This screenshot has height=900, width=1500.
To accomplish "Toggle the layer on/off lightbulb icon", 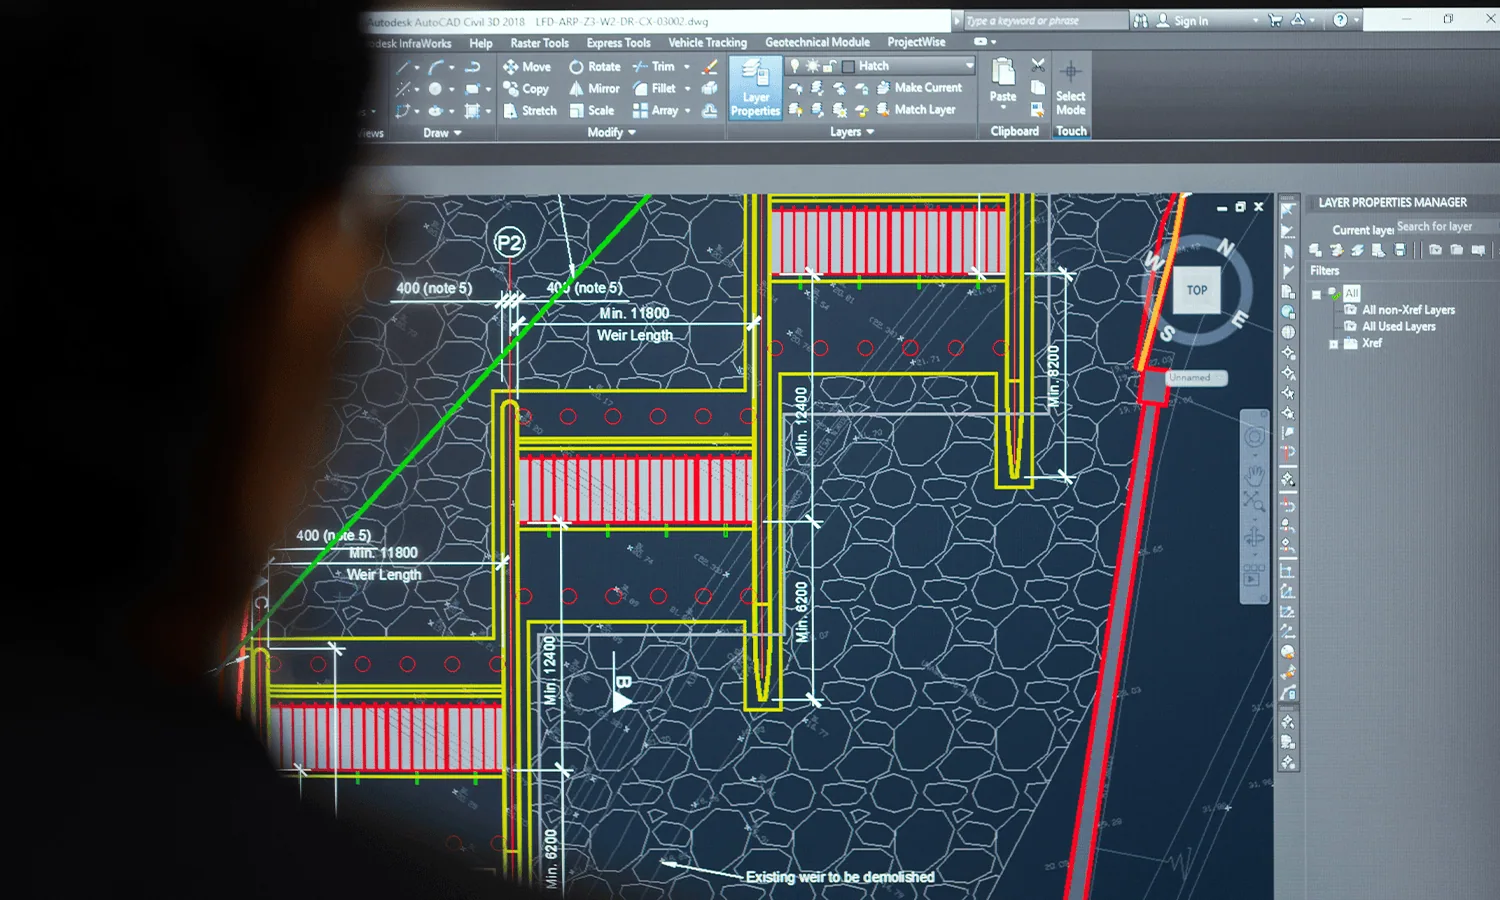I will tap(795, 66).
